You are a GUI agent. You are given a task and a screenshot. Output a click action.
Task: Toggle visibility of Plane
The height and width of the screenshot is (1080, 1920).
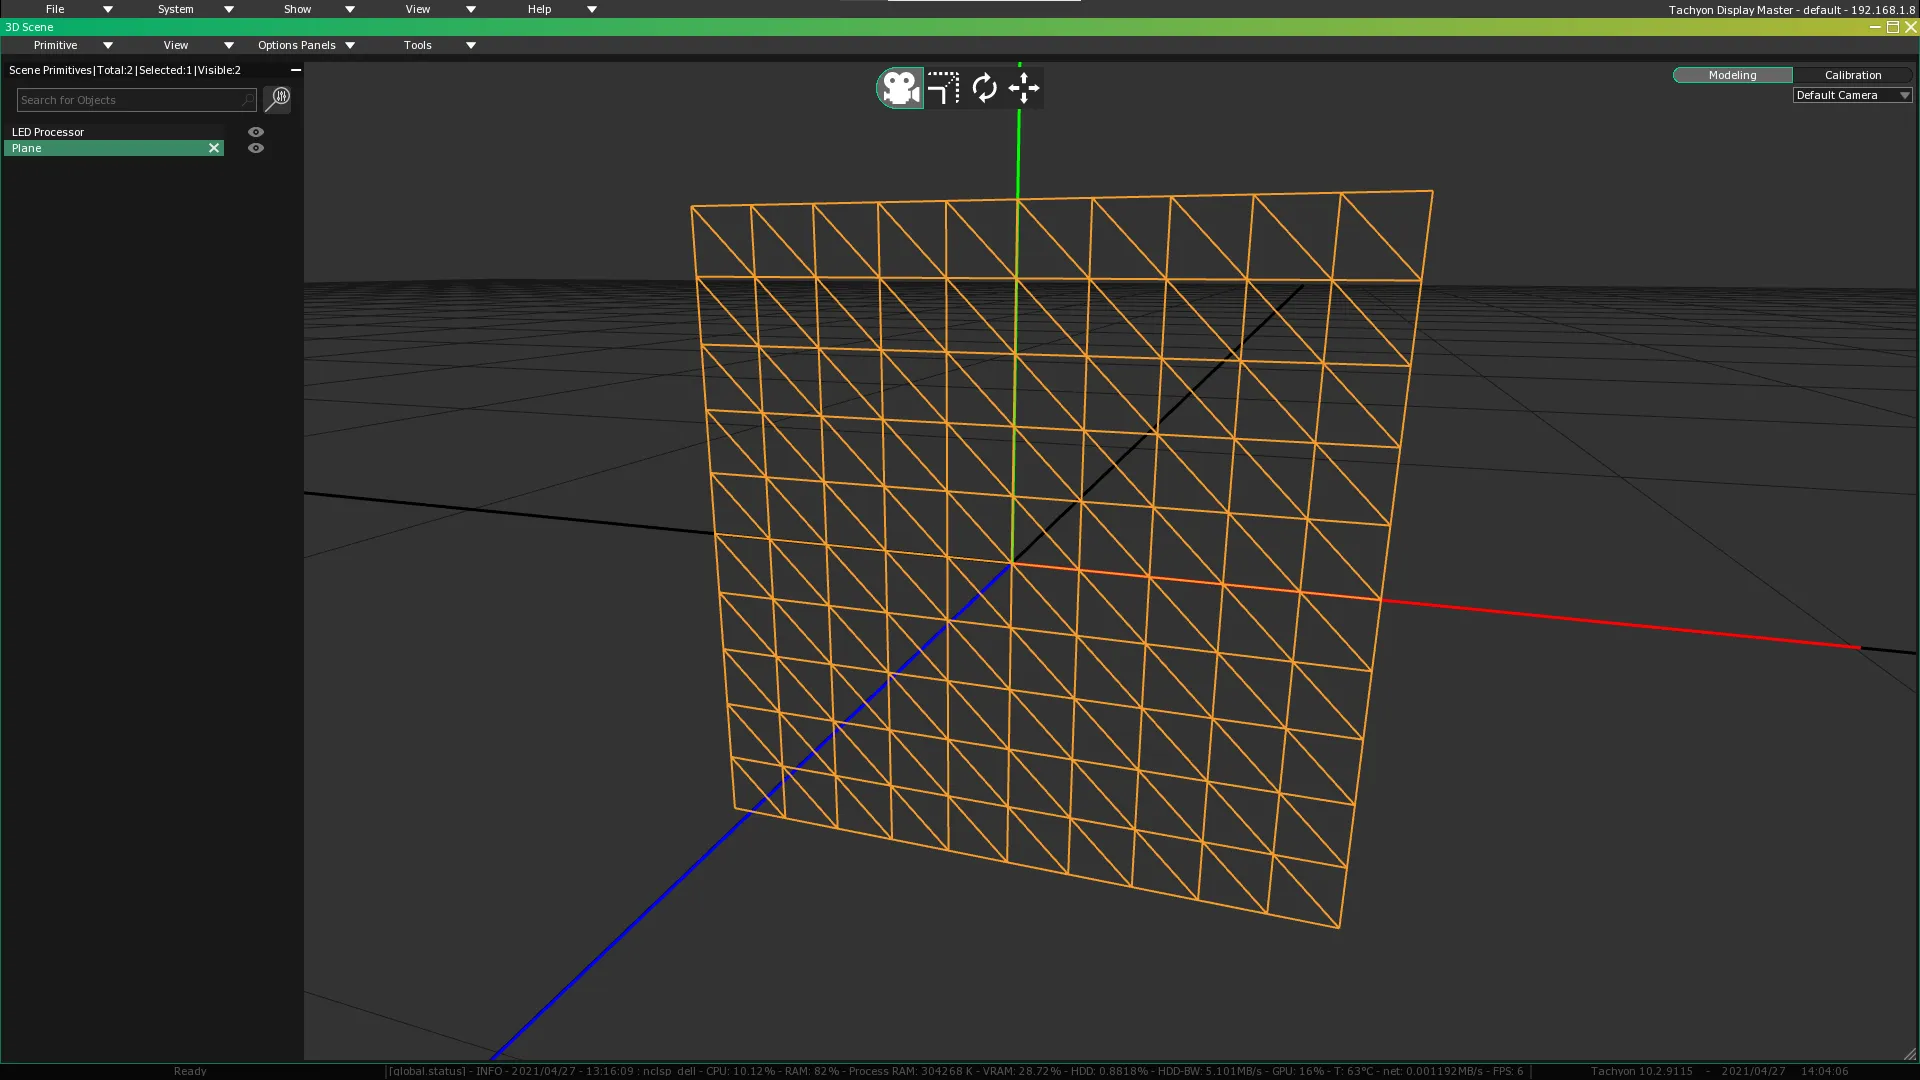[256, 148]
